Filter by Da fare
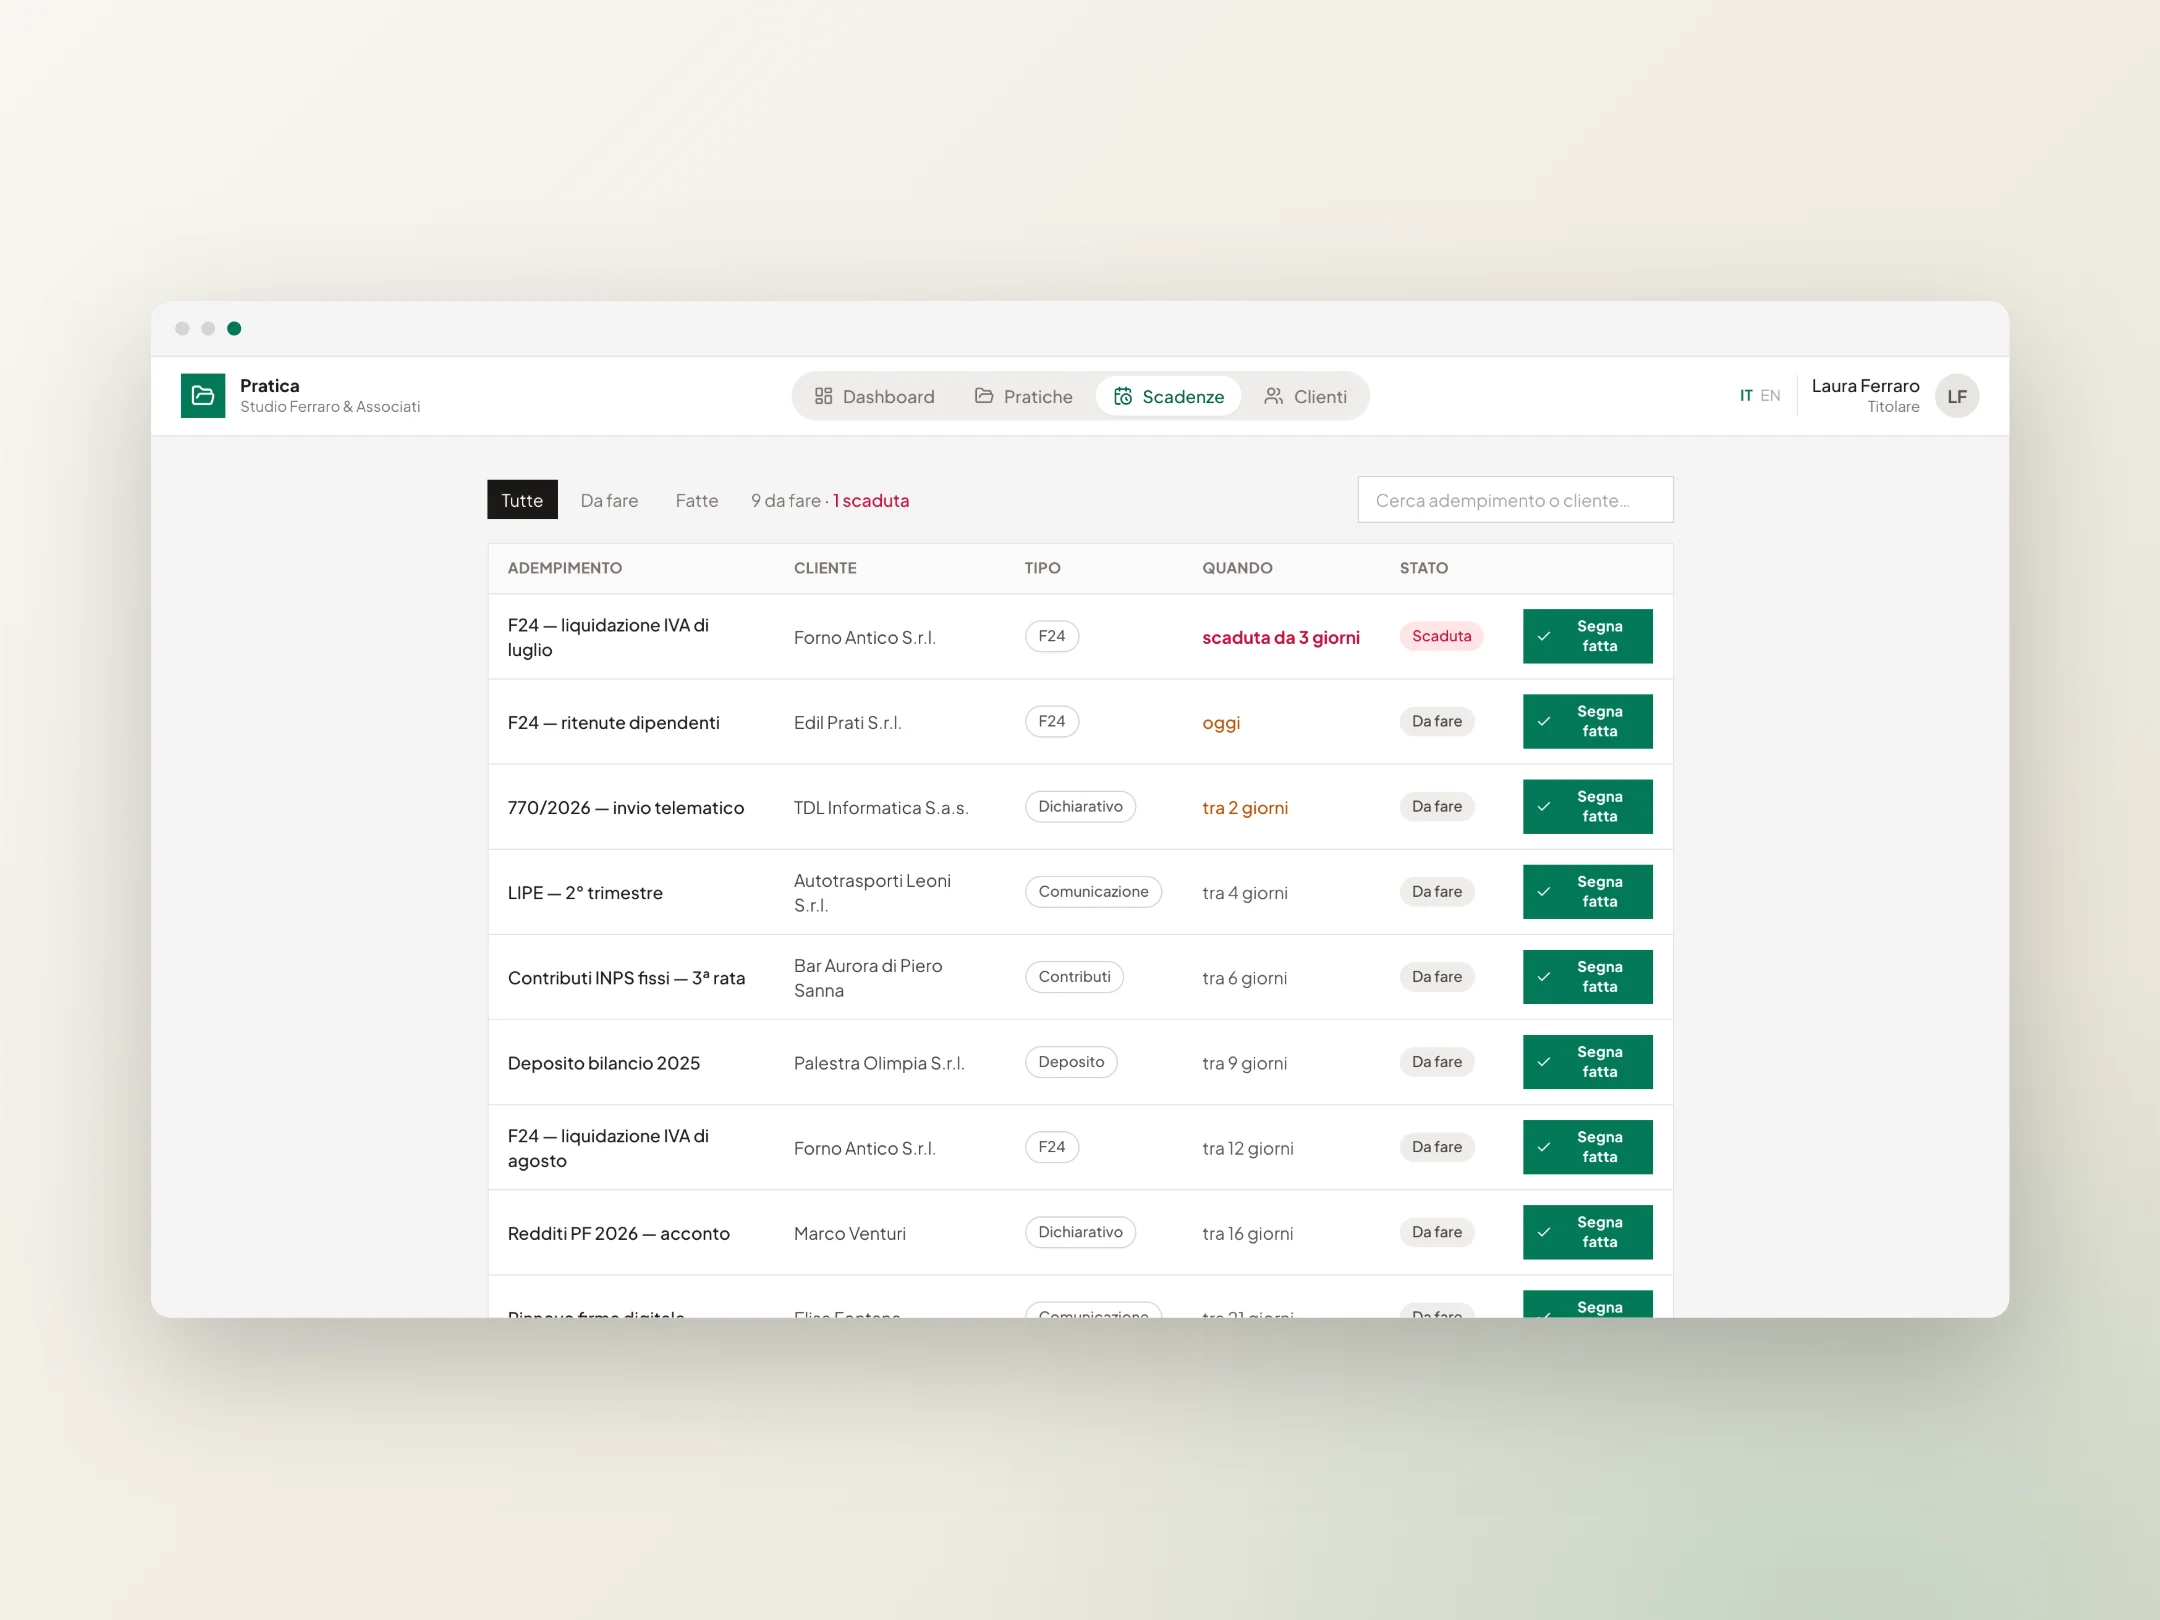The image size is (2160, 1620). (x=609, y=500)
